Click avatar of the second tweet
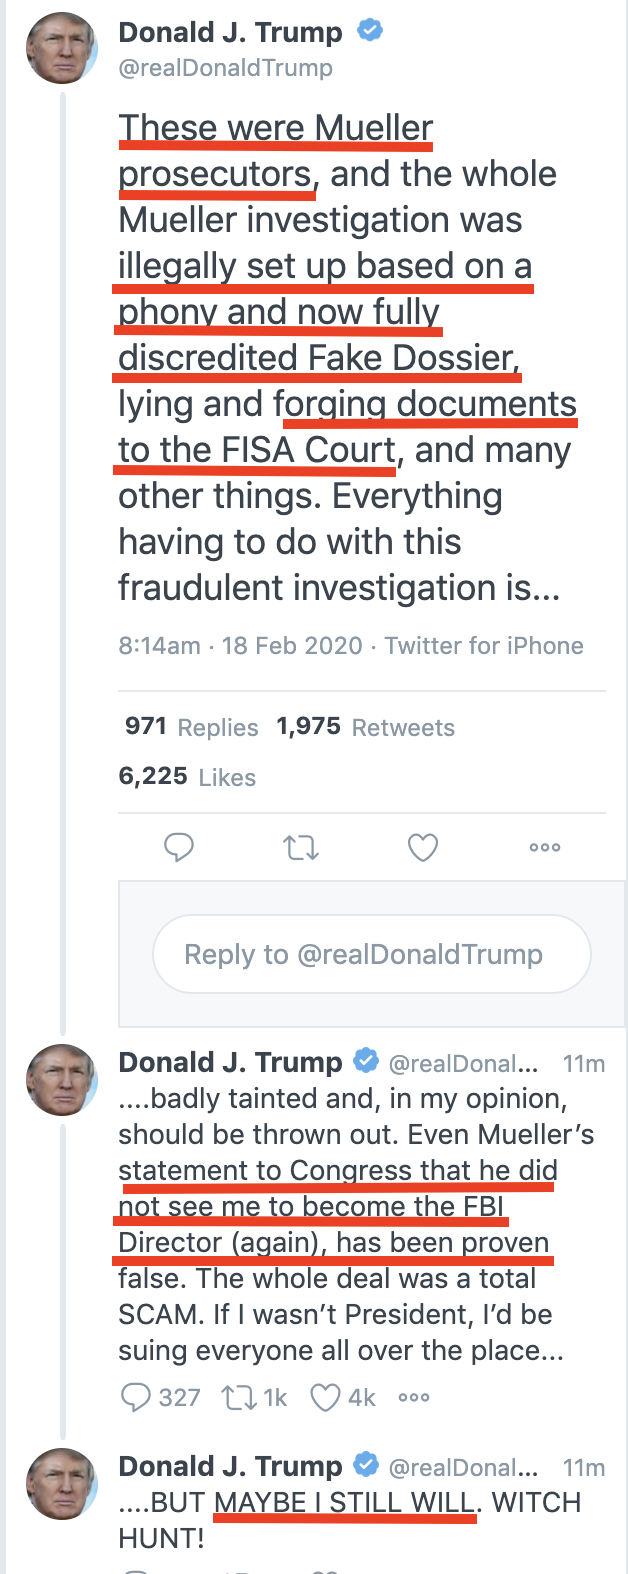 pyautogui.click(x=61, y=1080)
